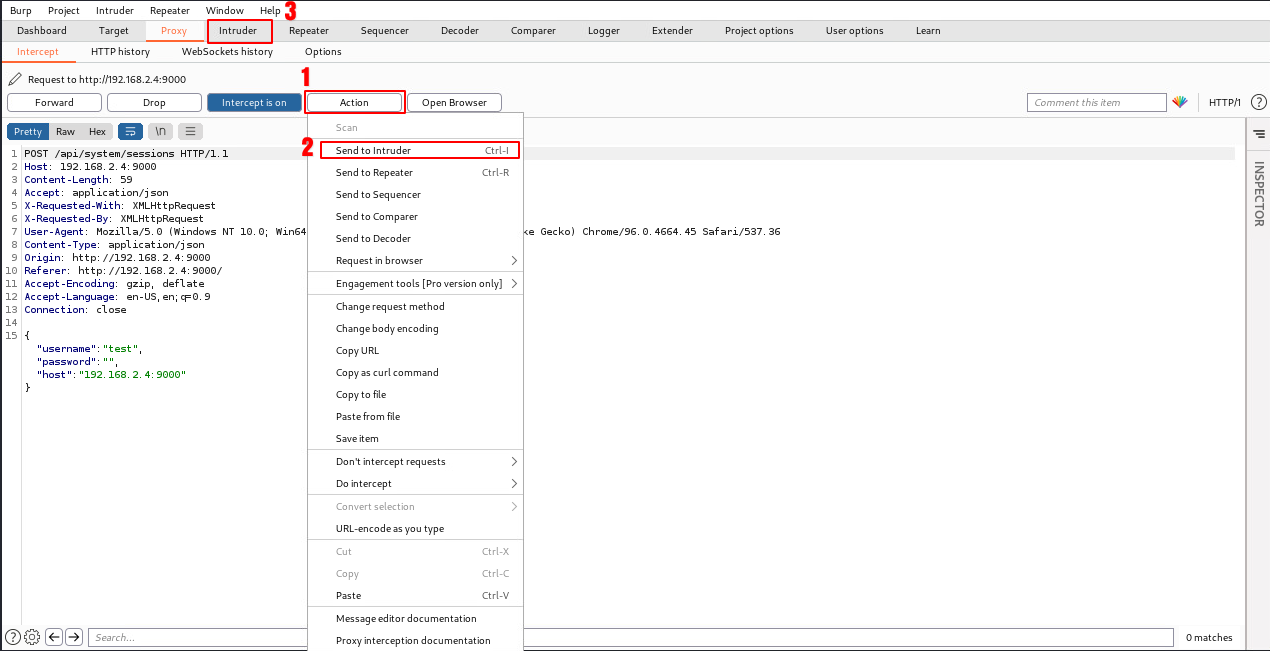This screenshot has height=651, width=1270.
Task: Switch to the Repeater tab
Action: (309, 31)
